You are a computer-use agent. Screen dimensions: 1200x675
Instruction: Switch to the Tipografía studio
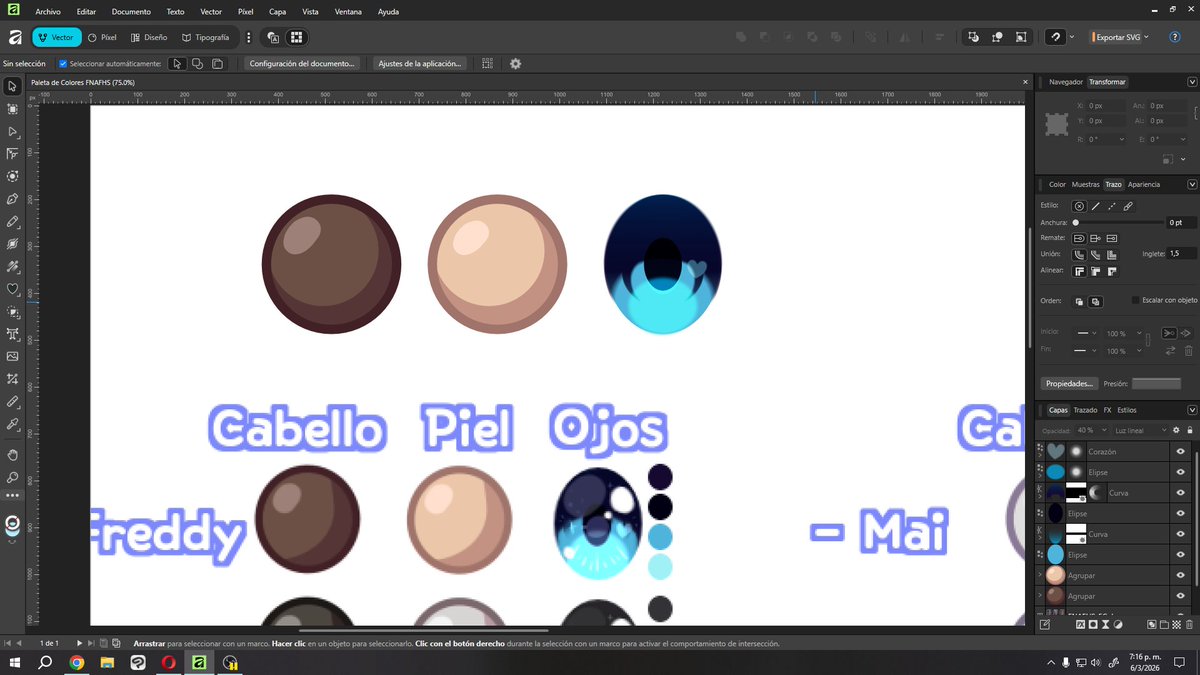pos(206,37)
